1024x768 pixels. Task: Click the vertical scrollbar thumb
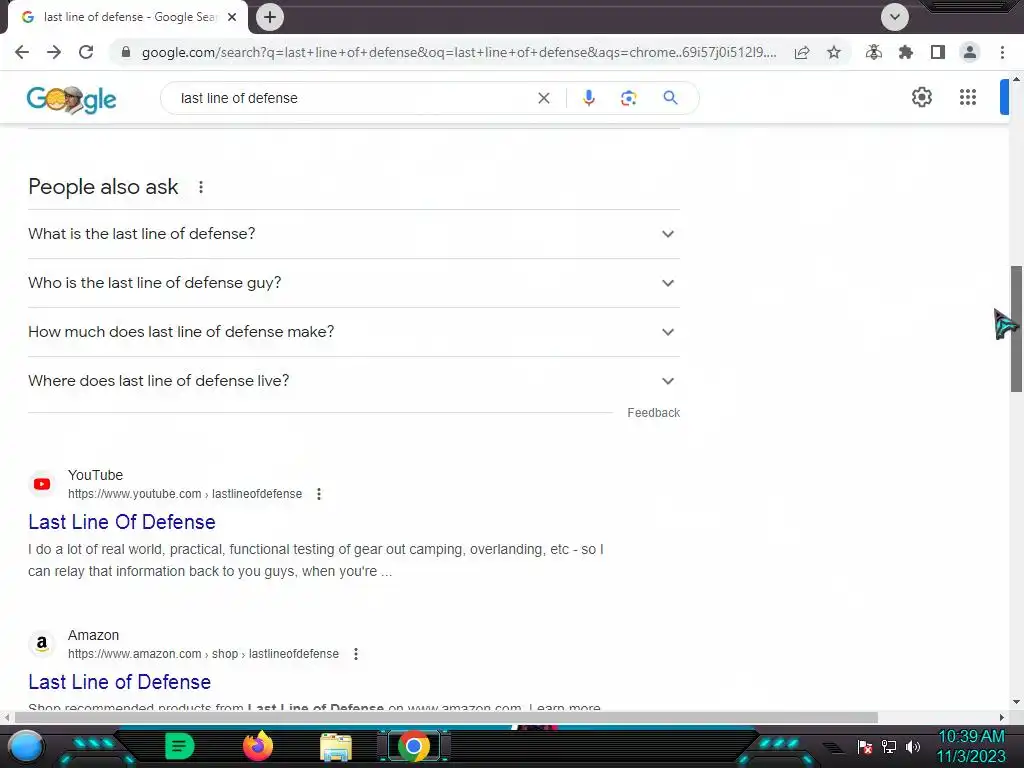point(1016,328)
